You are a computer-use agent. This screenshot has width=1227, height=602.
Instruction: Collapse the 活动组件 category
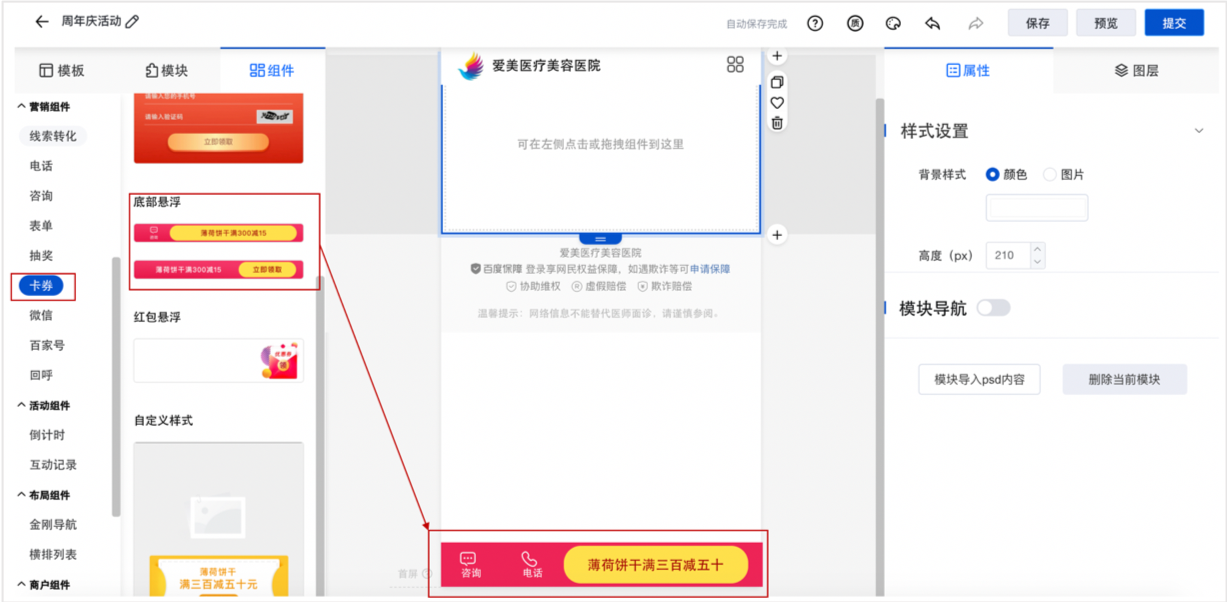click(x=22, y=406)
